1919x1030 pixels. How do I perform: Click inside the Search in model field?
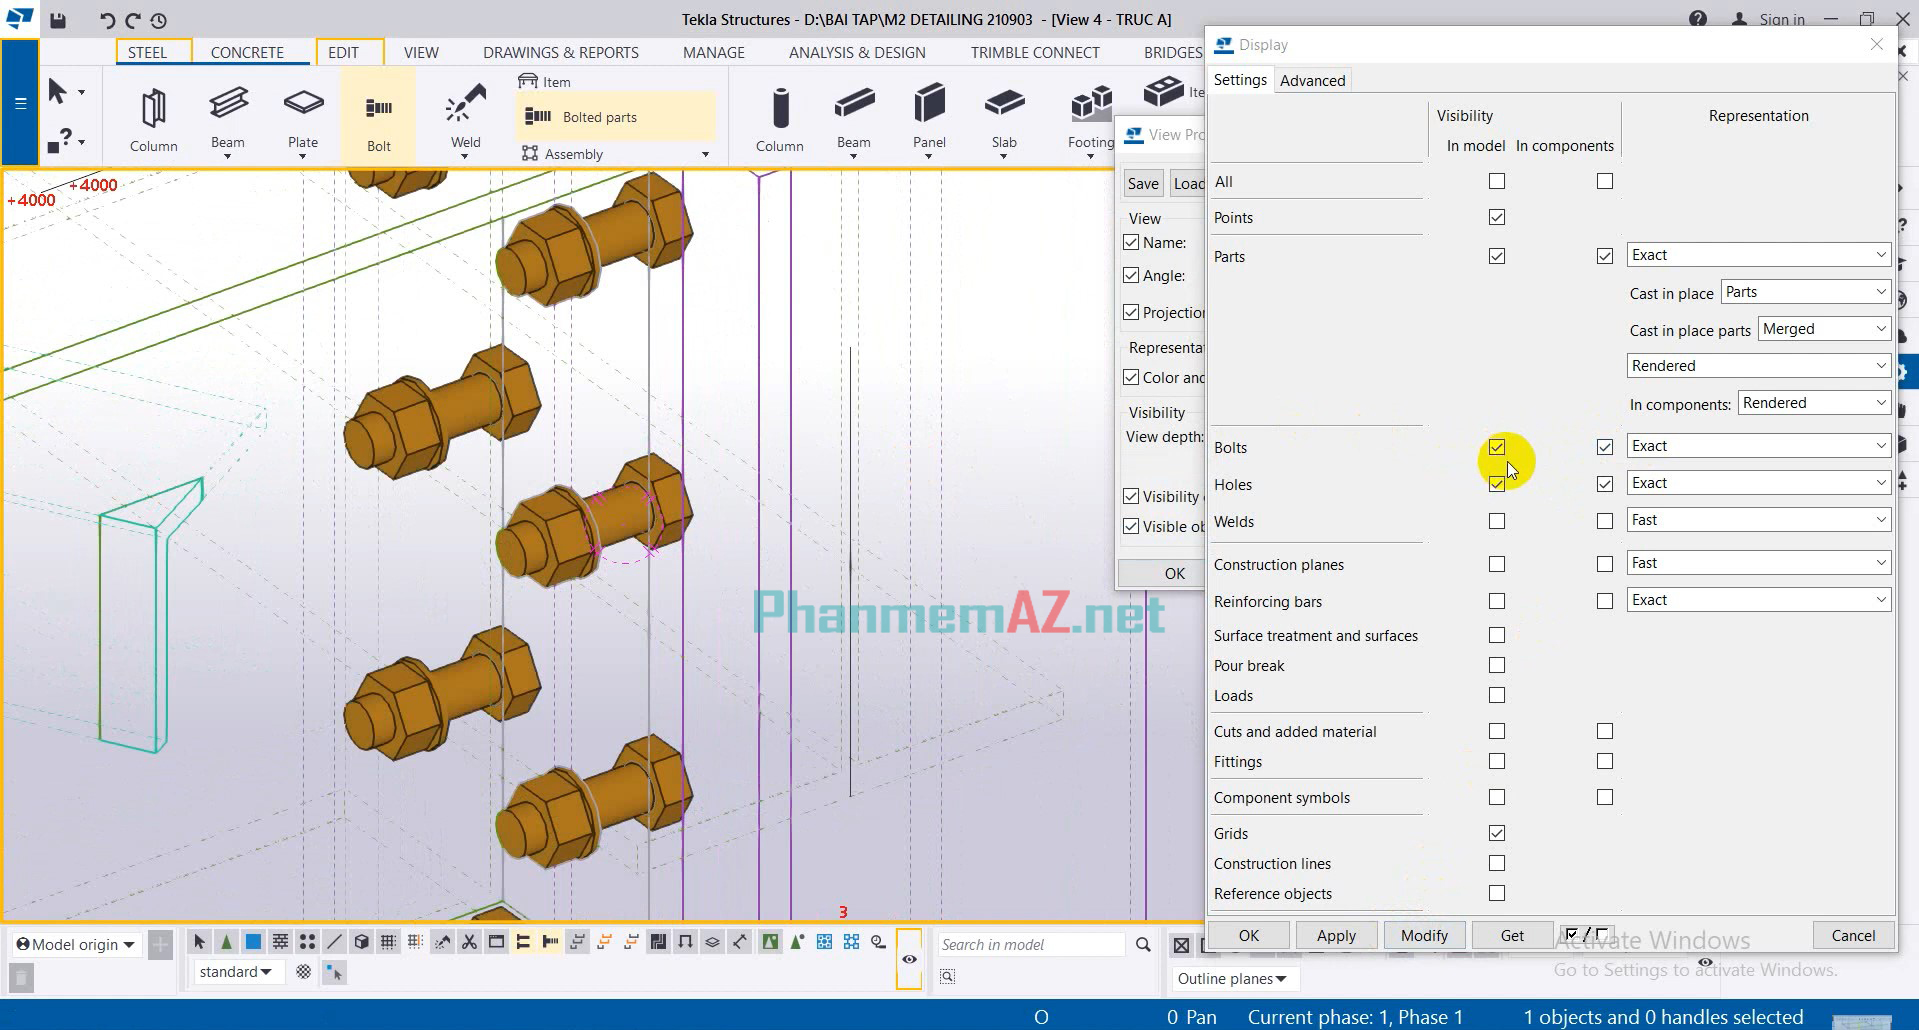(1030, 944)
